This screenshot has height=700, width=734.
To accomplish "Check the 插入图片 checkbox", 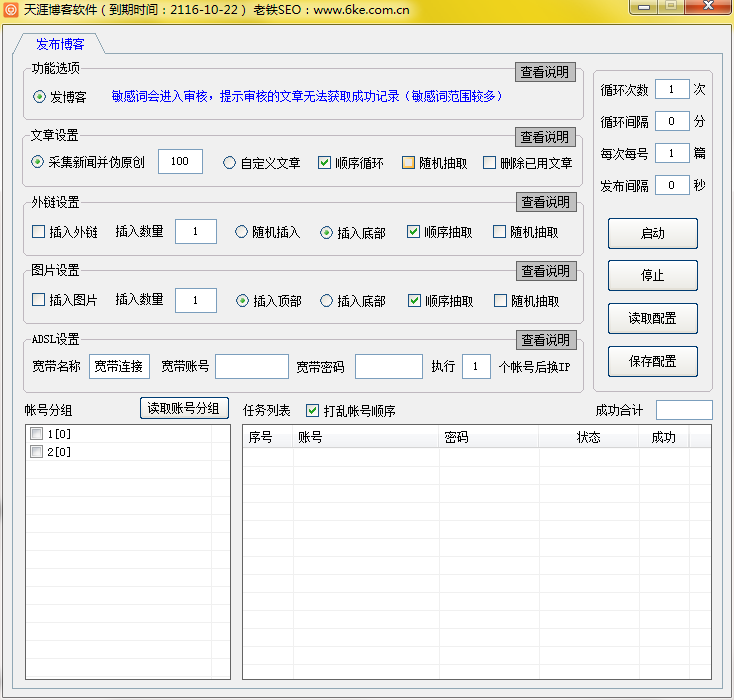I will click(39, 300).
